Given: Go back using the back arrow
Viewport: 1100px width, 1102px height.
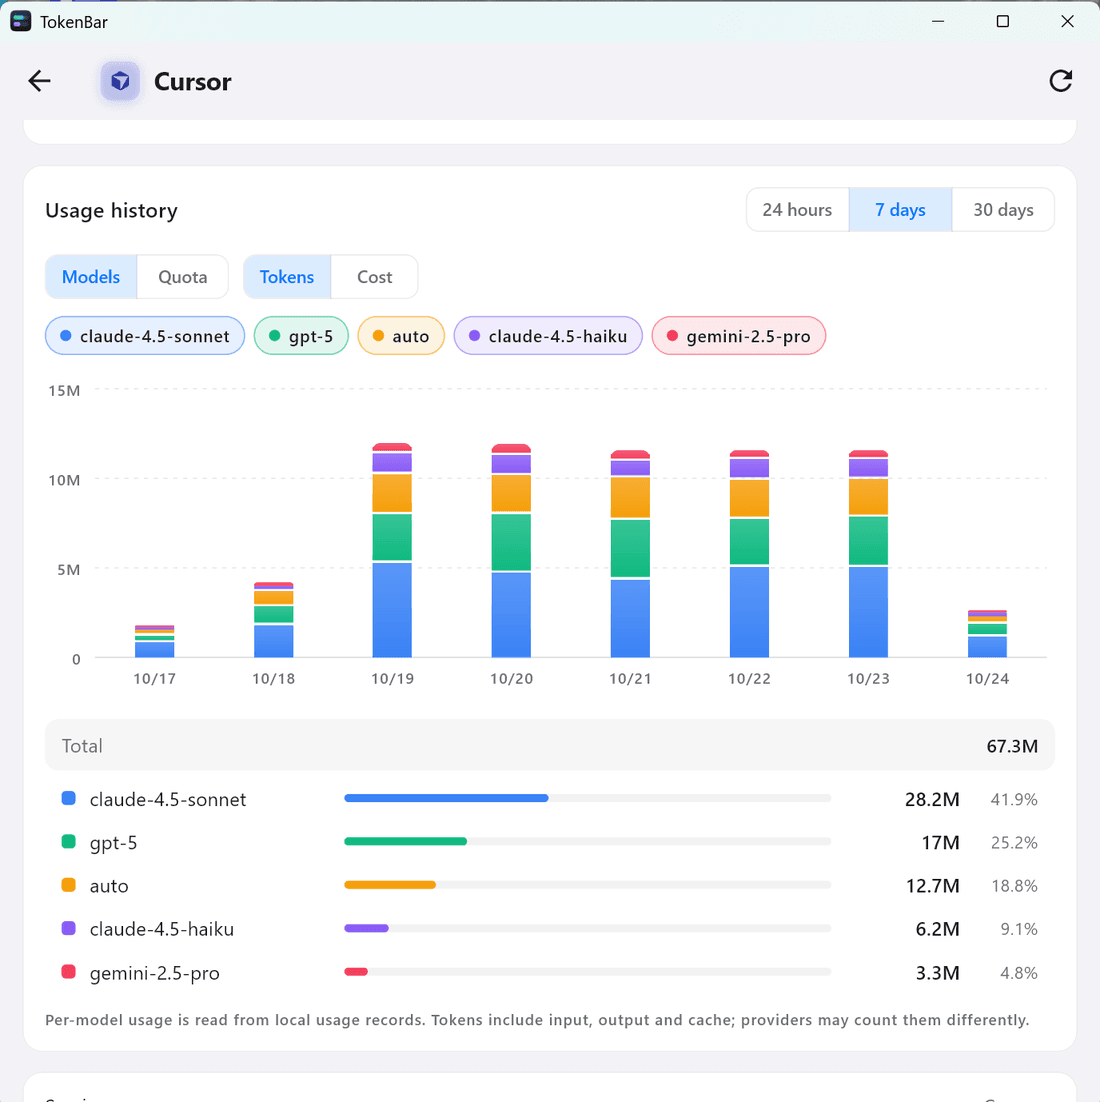Looking at the screenshot, I should tap(39, 82).
